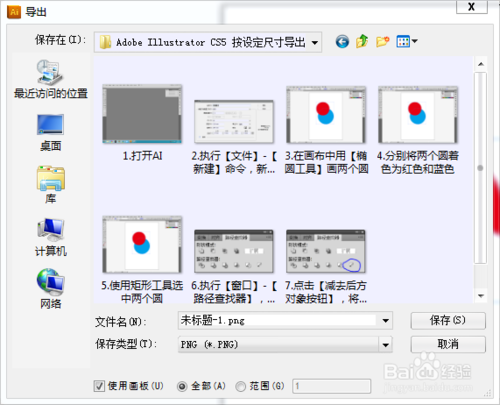Click the file list scroll up arrow

[x=481, y=64]
